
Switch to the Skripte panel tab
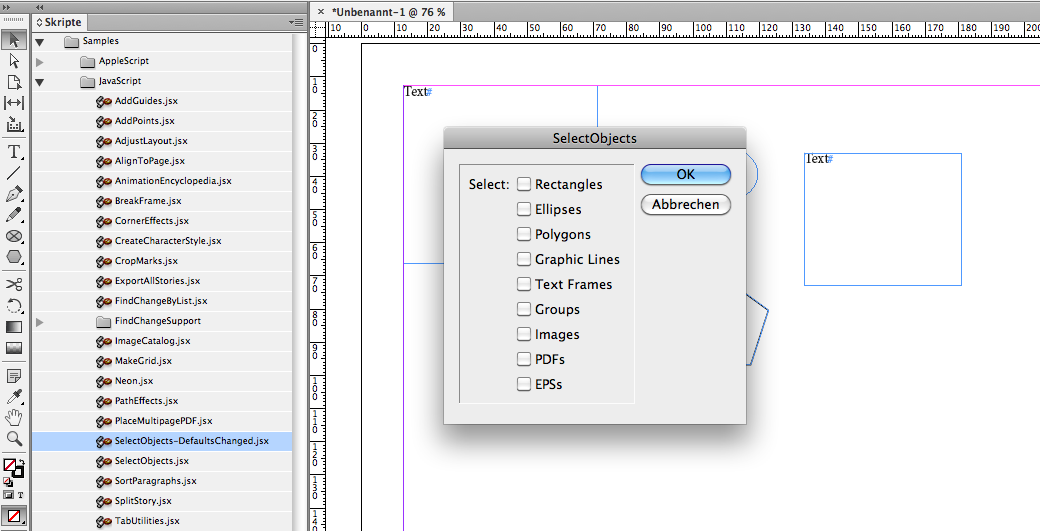59,22
